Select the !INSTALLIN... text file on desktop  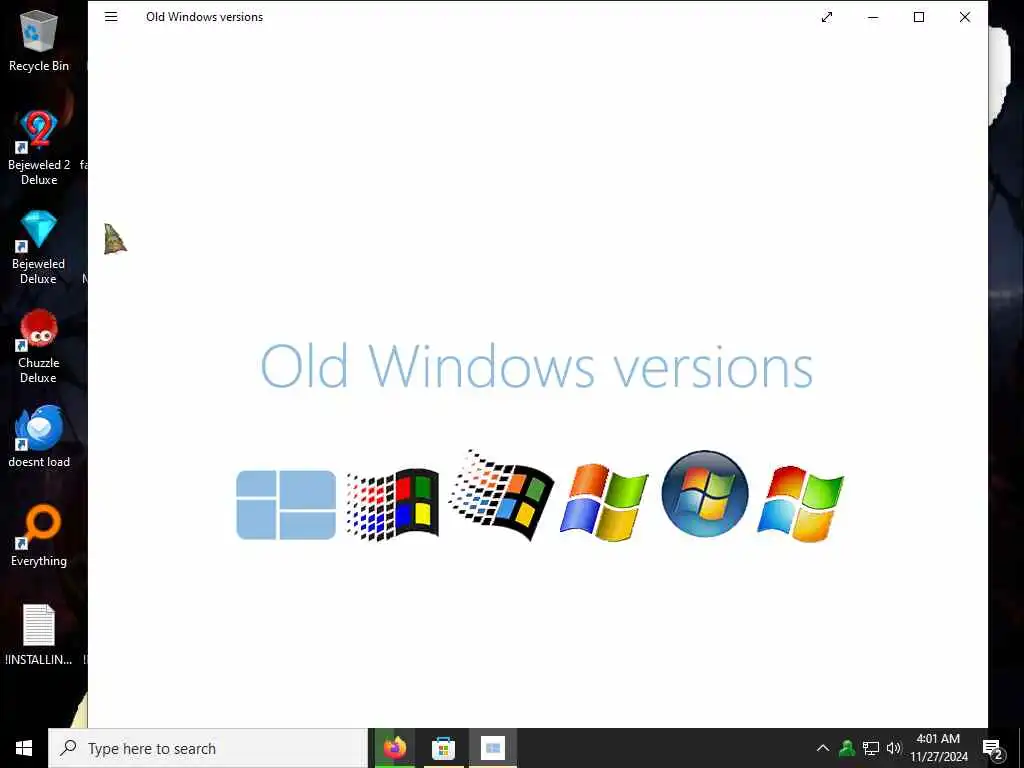(x=39, y=634)
